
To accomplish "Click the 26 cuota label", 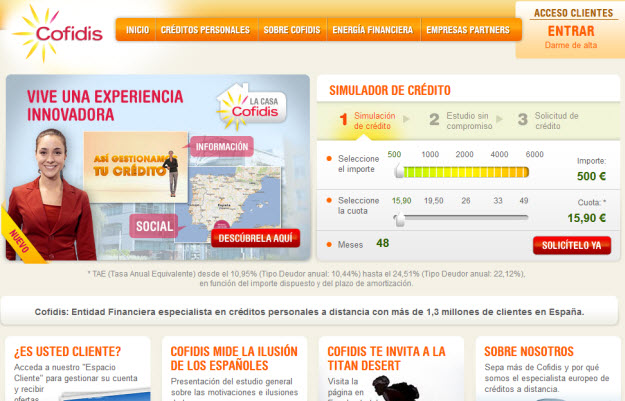I will point(466,201).
